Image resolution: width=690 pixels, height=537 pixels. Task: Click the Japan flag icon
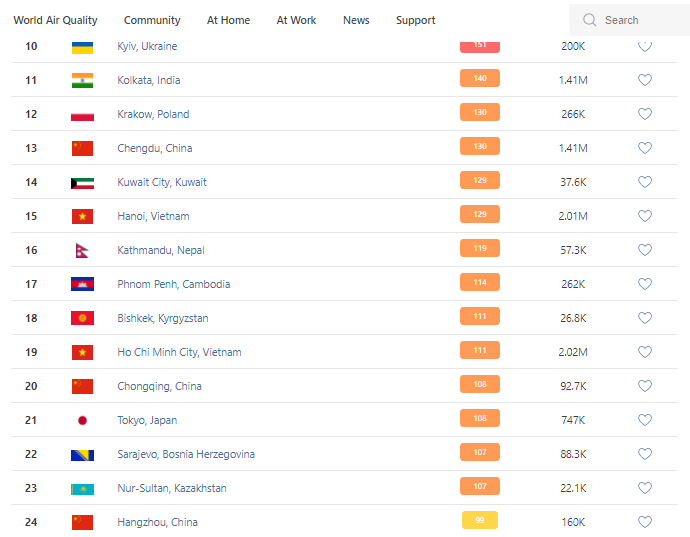pos(82,420)
